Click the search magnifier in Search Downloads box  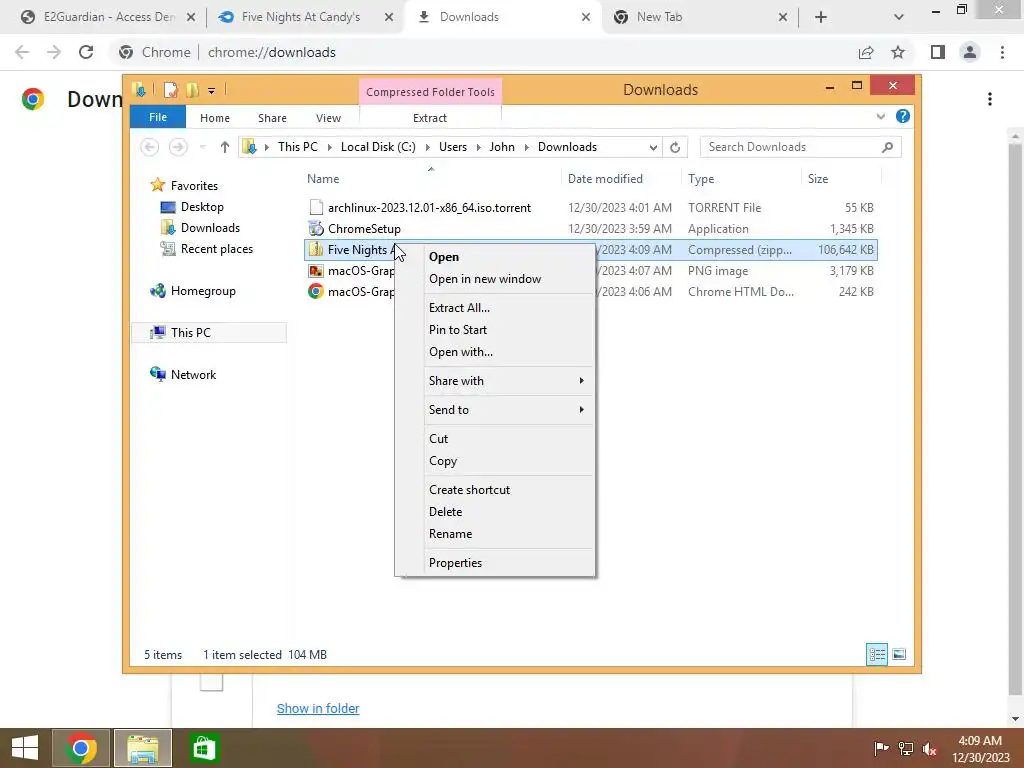[x=887, y=148]
